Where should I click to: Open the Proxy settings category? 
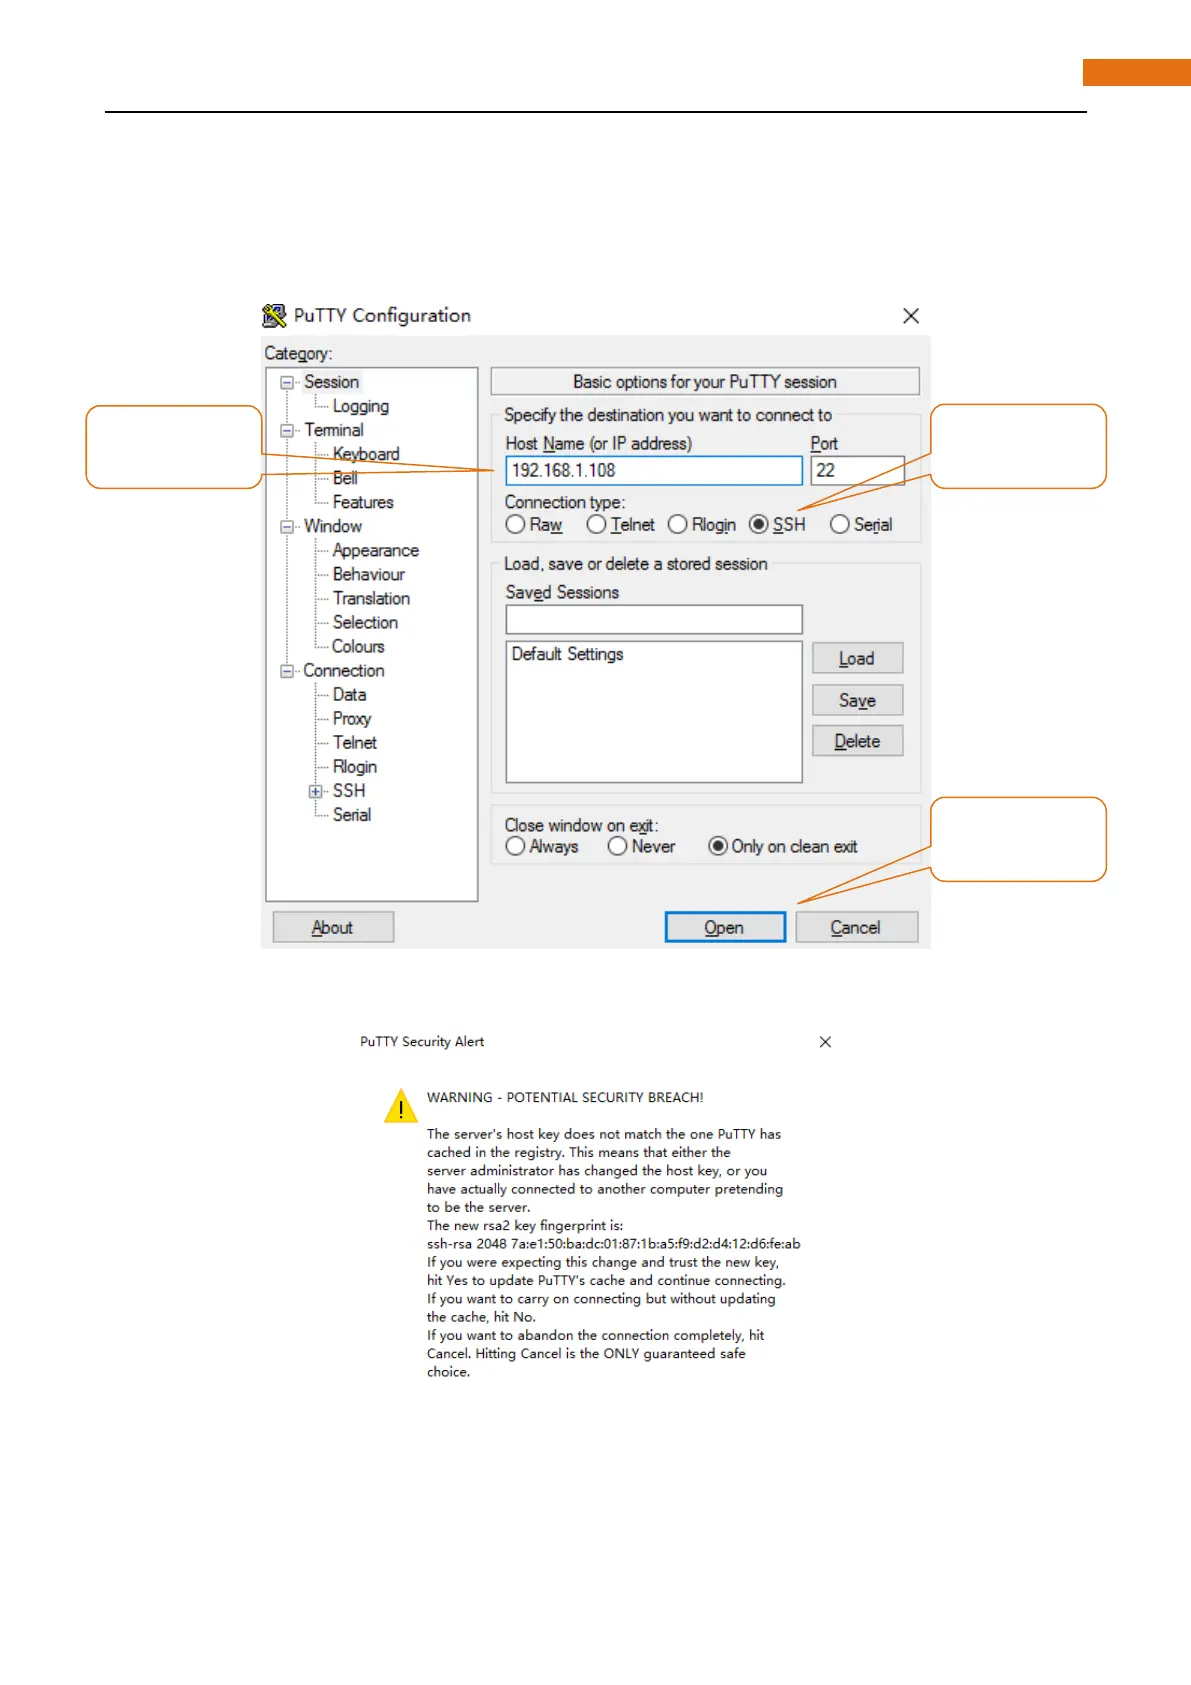(x=352, y=718)
